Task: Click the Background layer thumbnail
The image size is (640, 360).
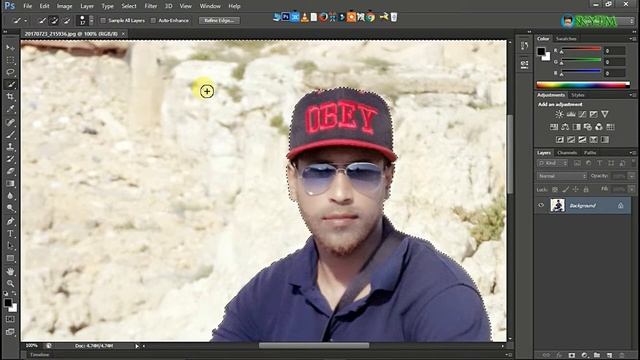Action: [x=557, y=205]
